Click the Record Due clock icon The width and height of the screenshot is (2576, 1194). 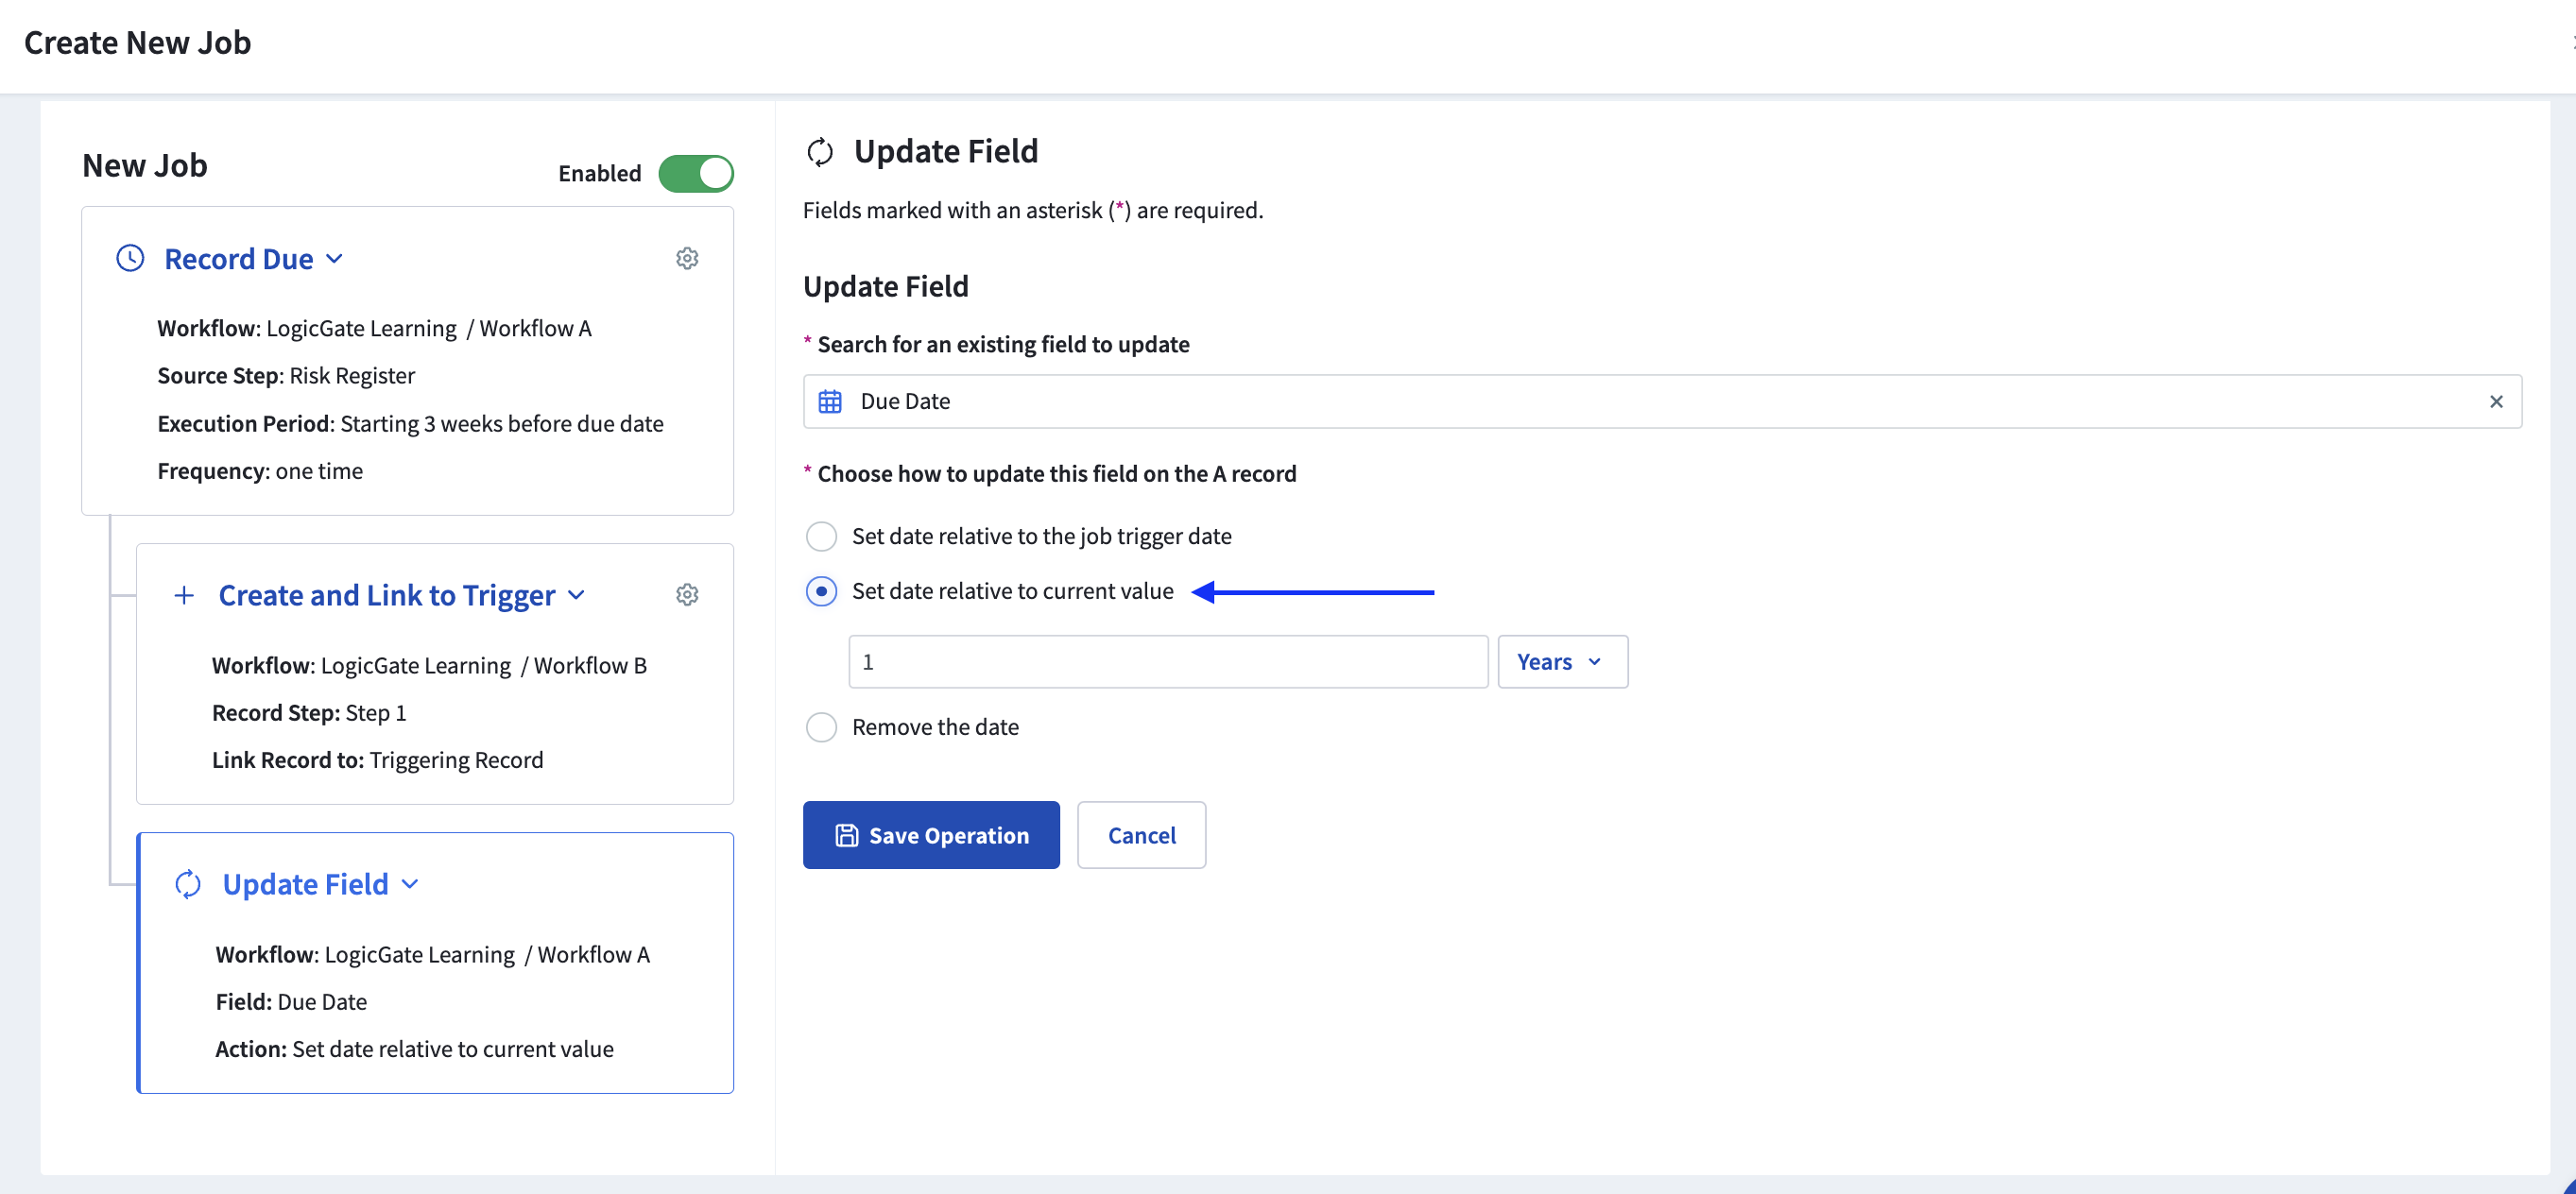130,259
